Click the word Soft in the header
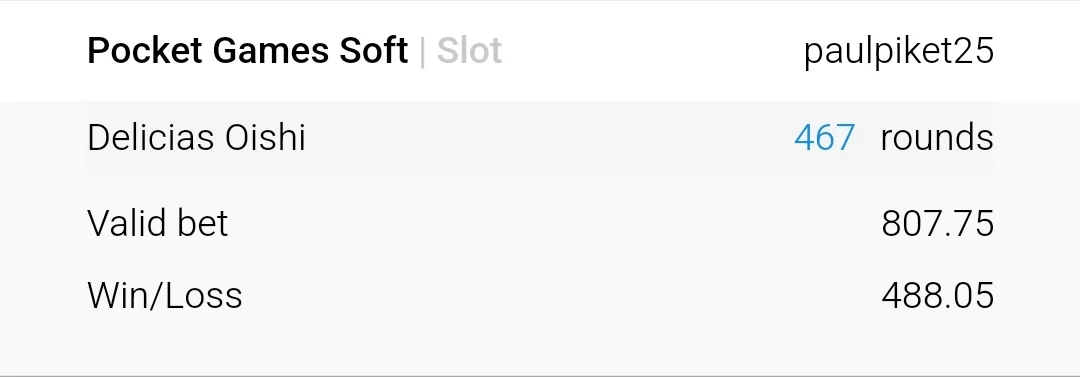The height and width of the screenshot is (377, 1080). [374, 51]
